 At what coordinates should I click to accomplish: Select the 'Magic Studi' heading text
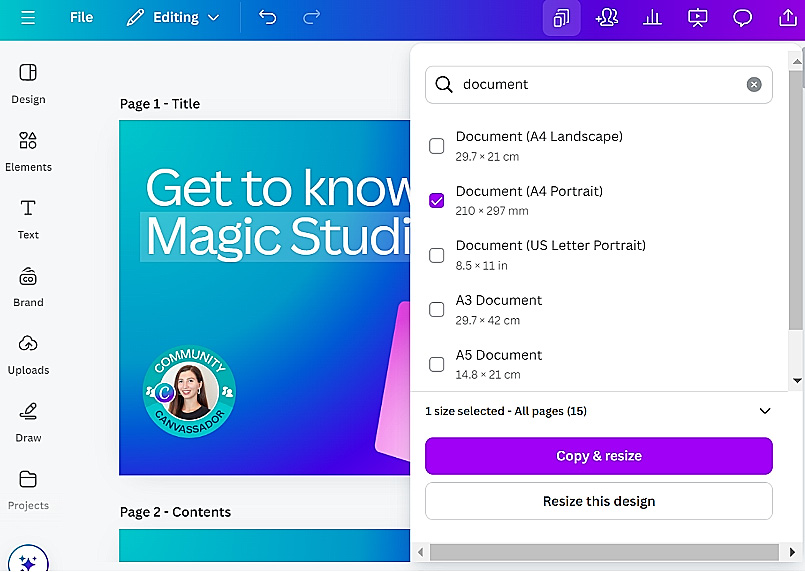coord(278,237)
